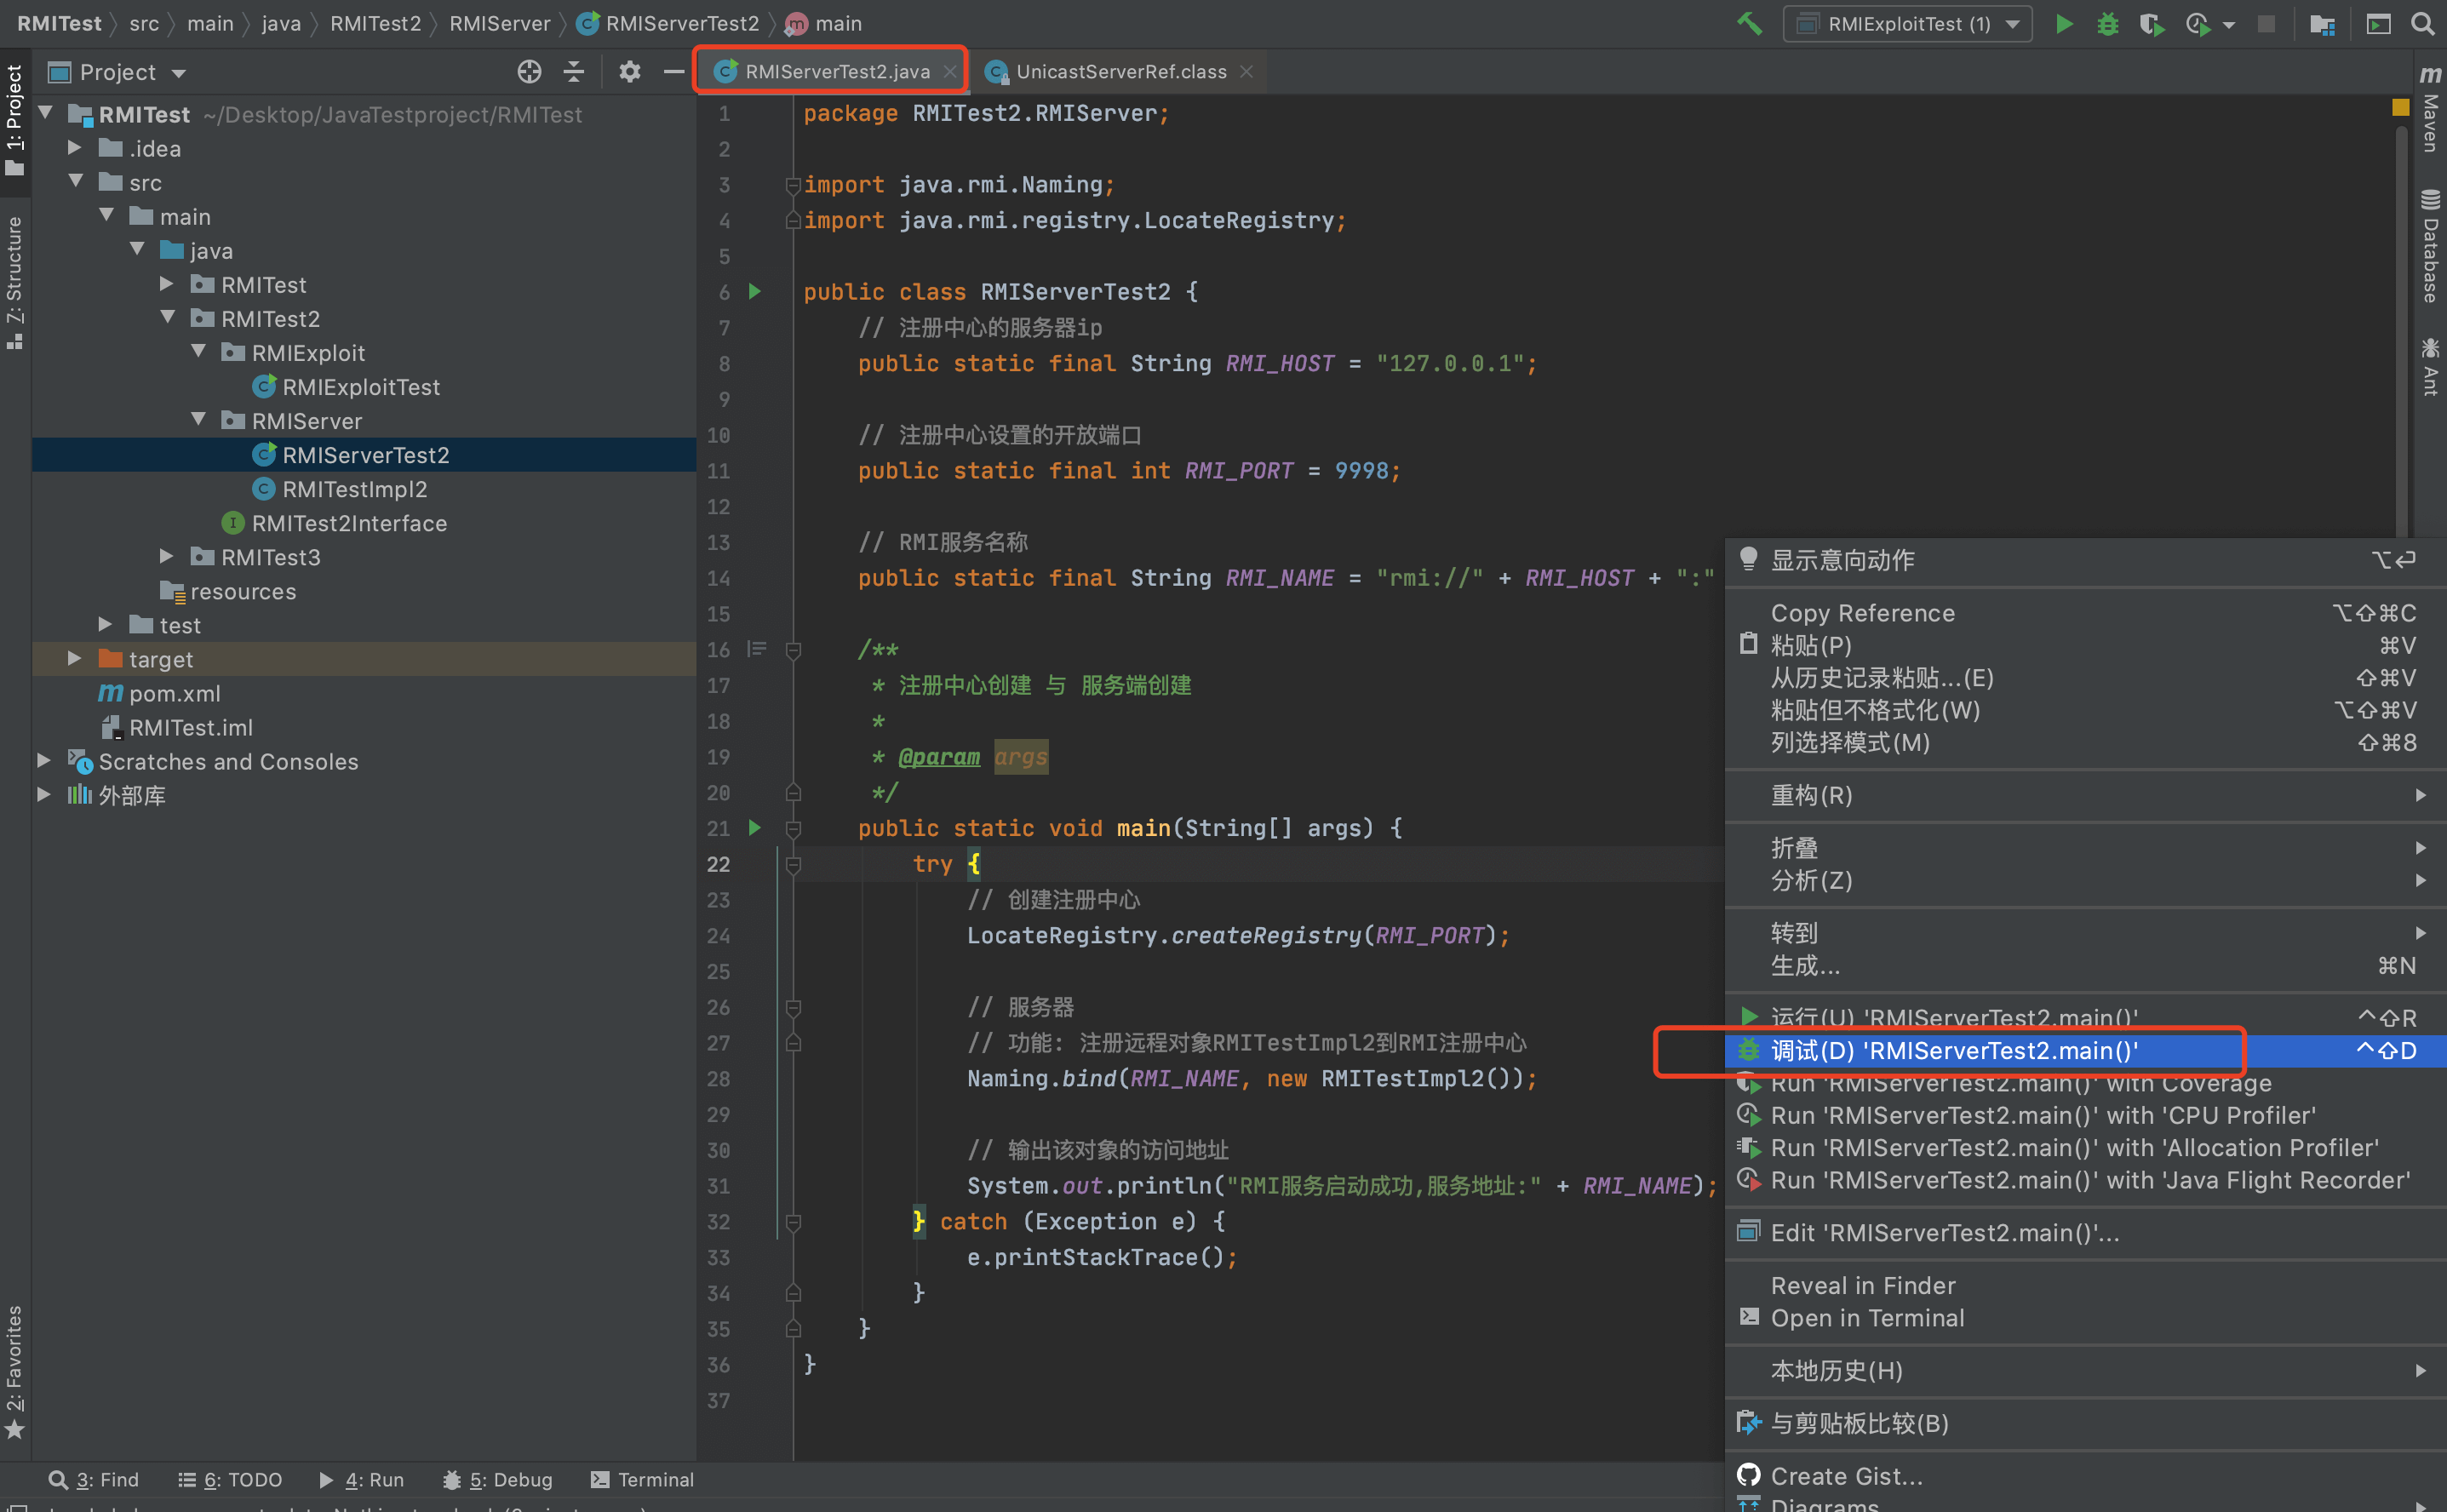The height and width of the screenshot is (1512, 2447).
Task: Run the configuration with green play button
Action: pos(2064,23)
